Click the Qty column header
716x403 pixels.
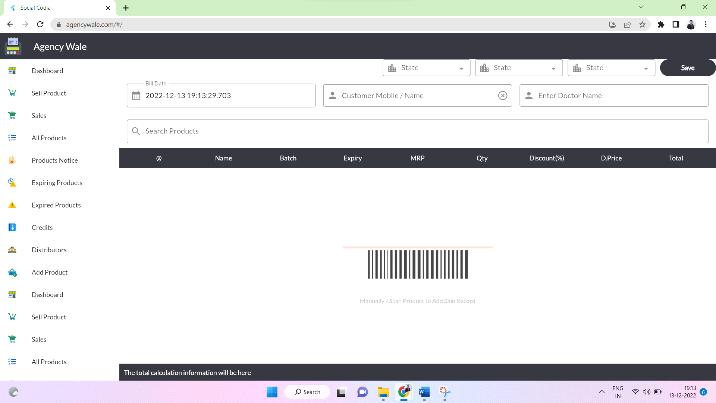click(482, 158)
